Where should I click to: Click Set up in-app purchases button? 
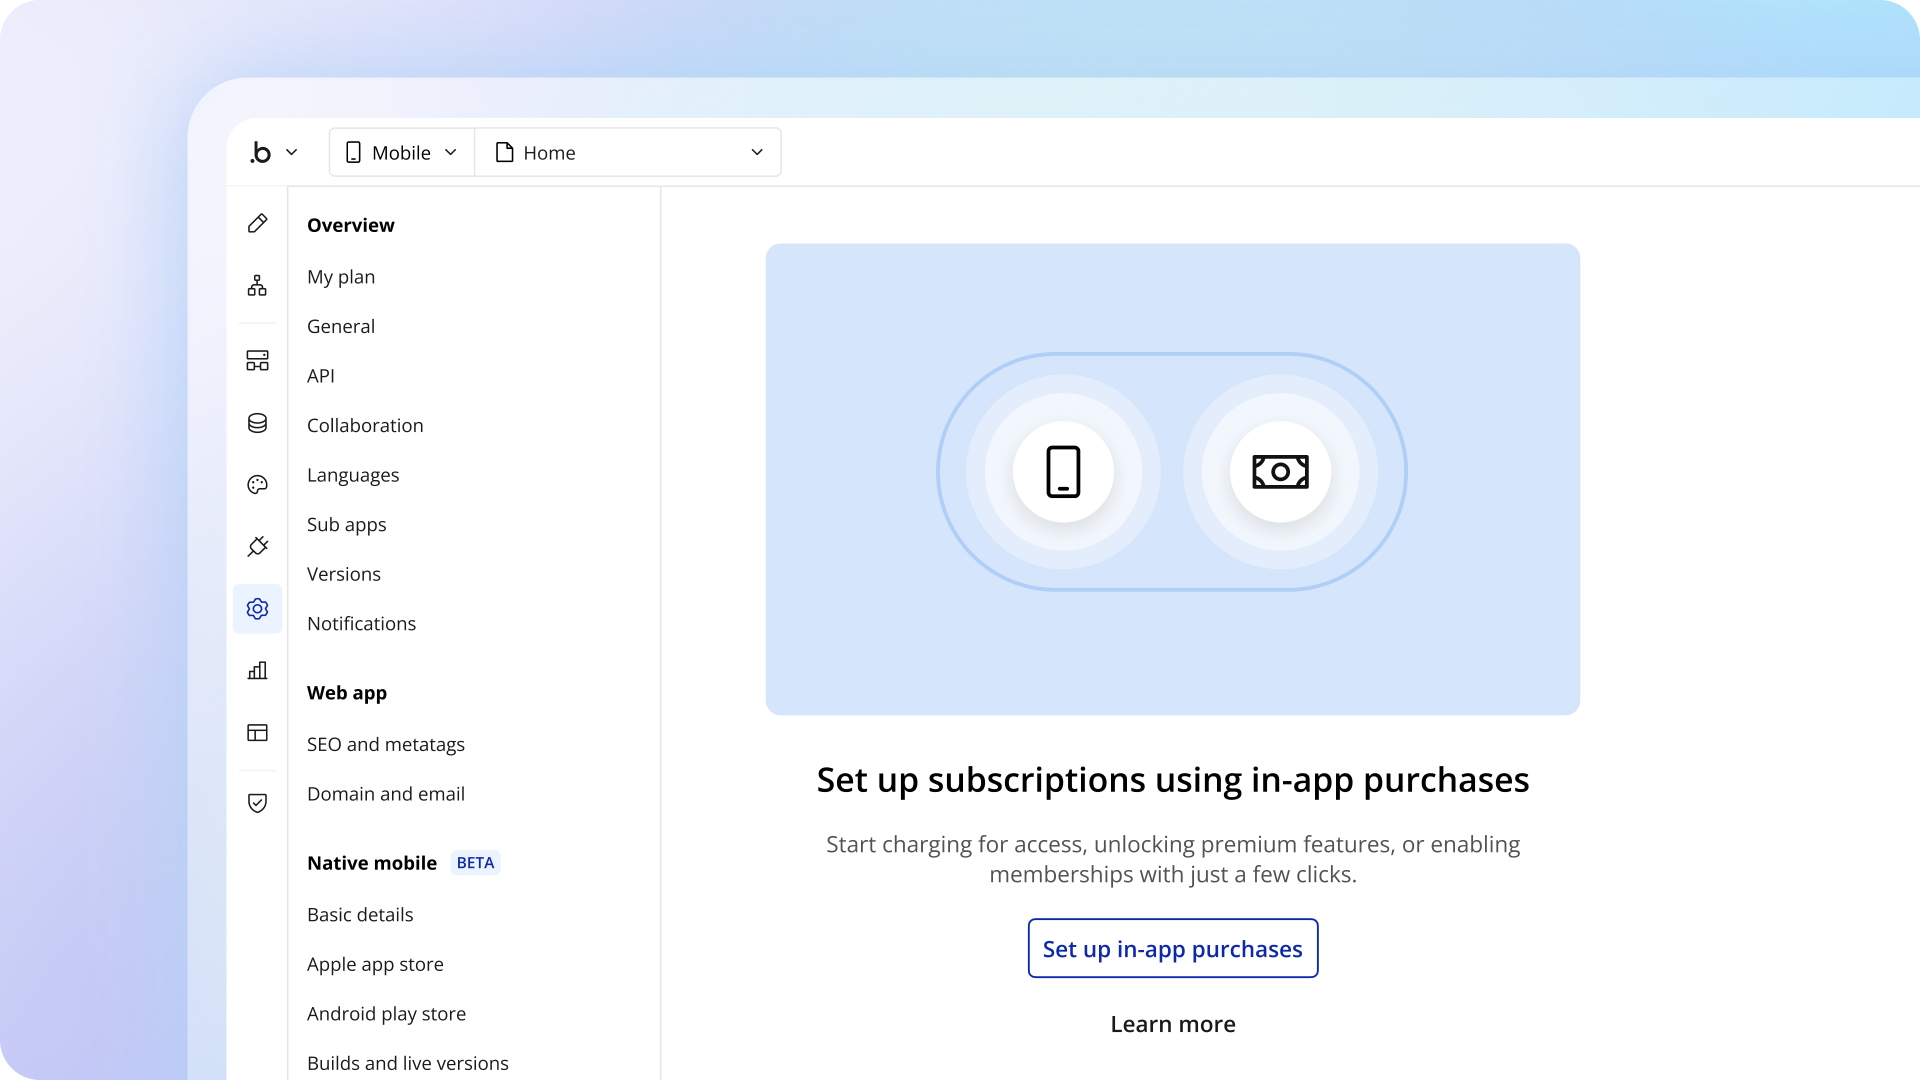click(1172, 948)
